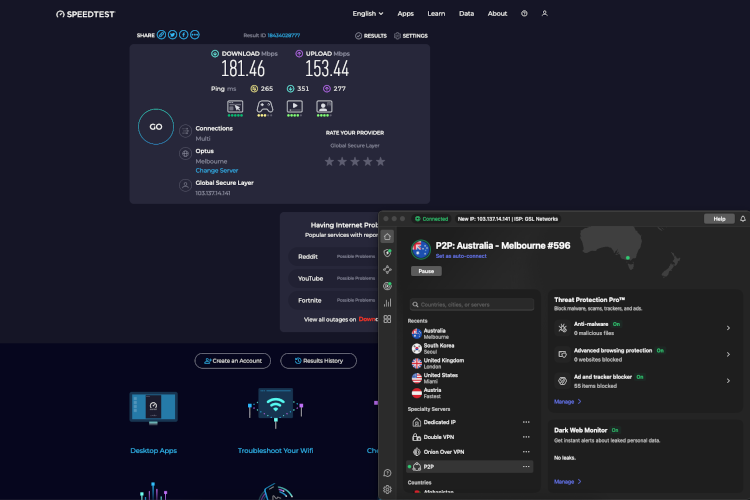Open NordVPN home sidebar icon
750x500 pixels.
point(387,236)
